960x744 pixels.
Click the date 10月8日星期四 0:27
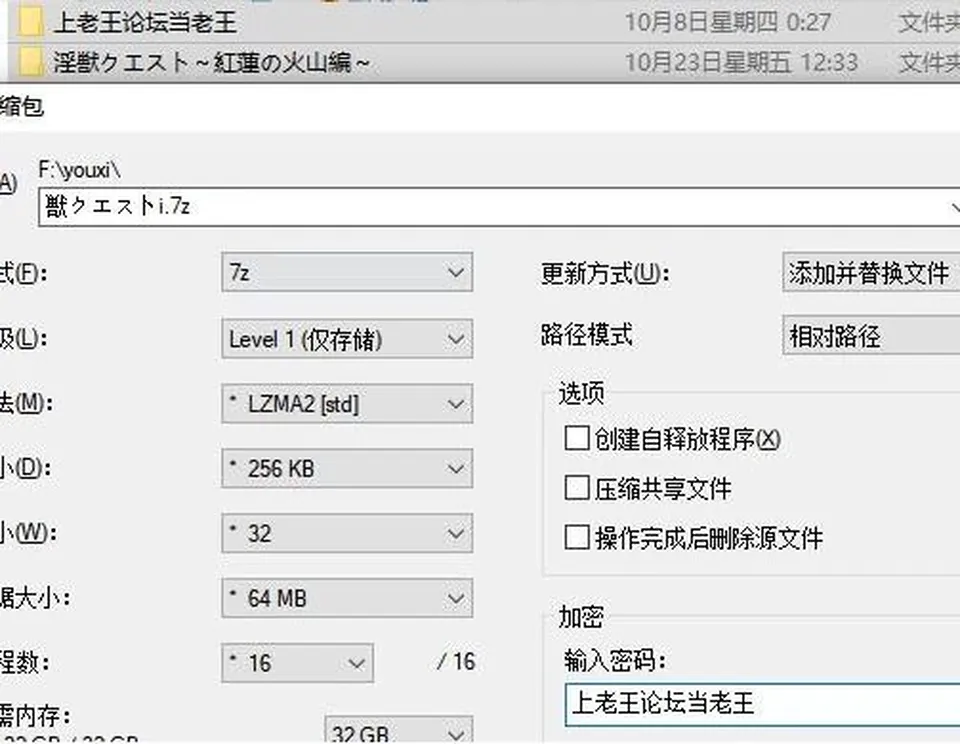point(727,23)
